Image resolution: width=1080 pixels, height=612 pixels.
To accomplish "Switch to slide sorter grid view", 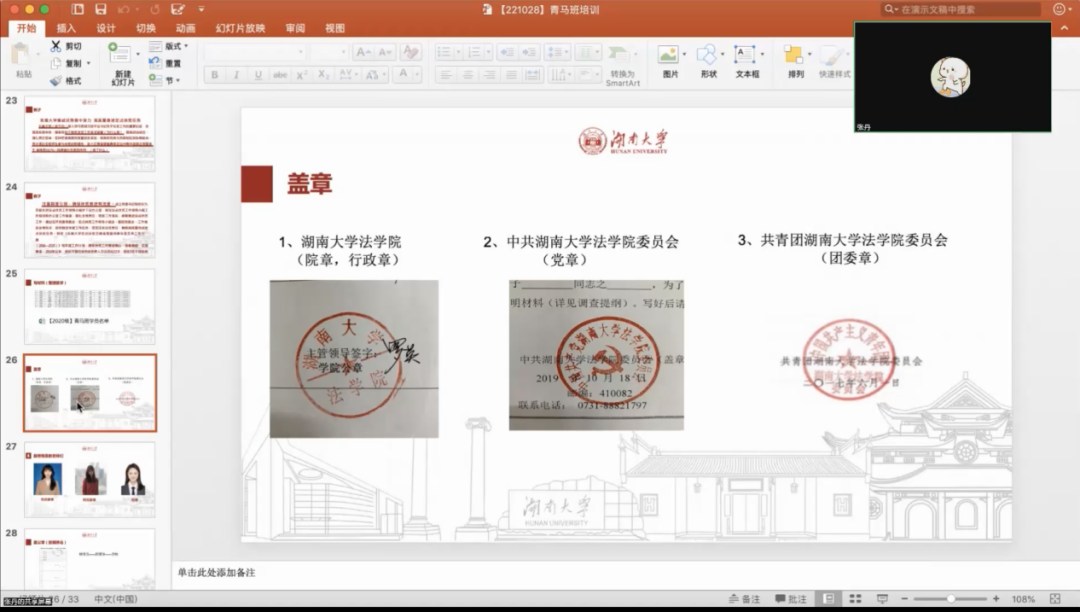I will 855,599.
